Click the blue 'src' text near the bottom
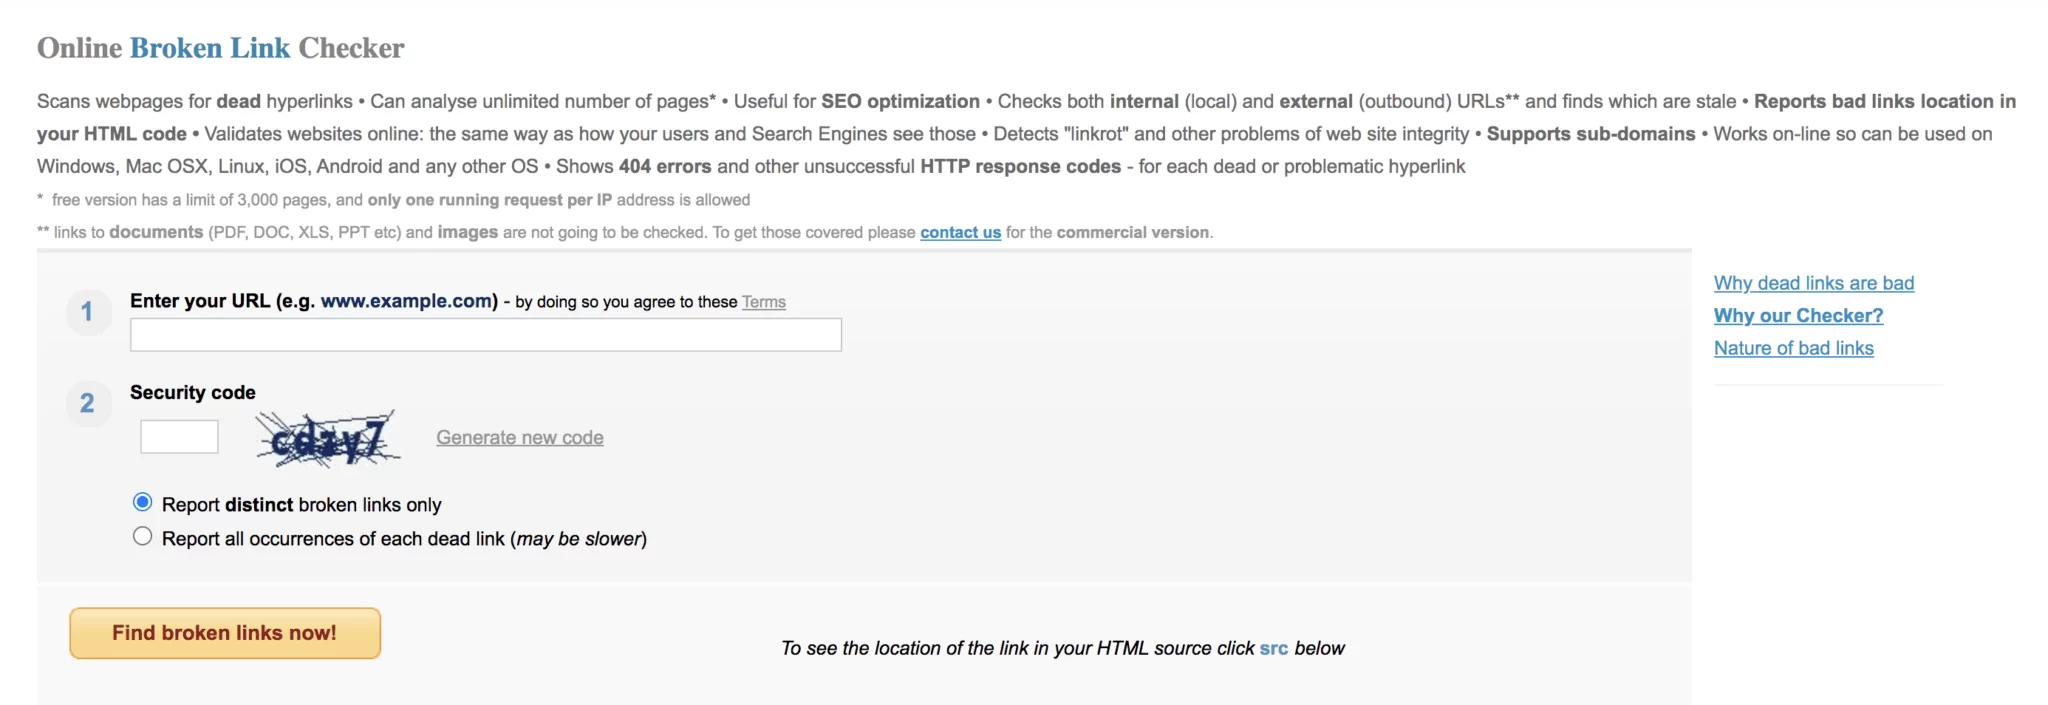 click(x=1273, y=648)
